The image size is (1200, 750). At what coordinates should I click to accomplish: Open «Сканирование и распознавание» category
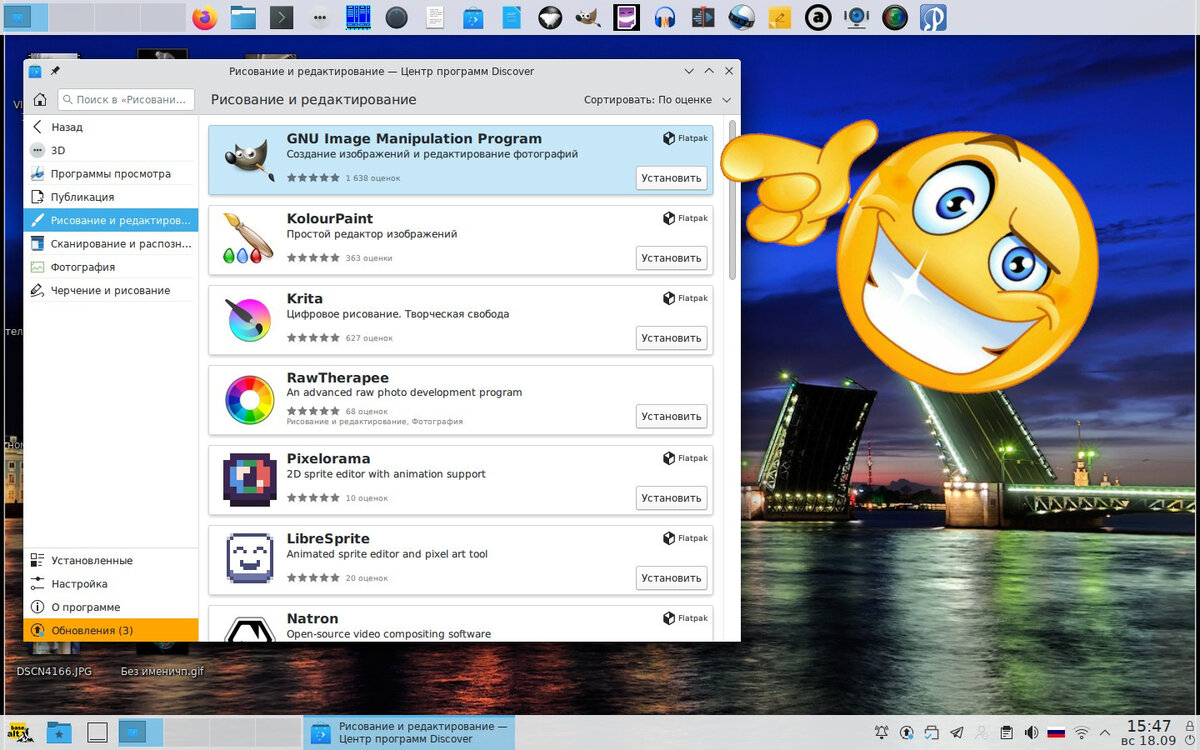click(111, 243)
